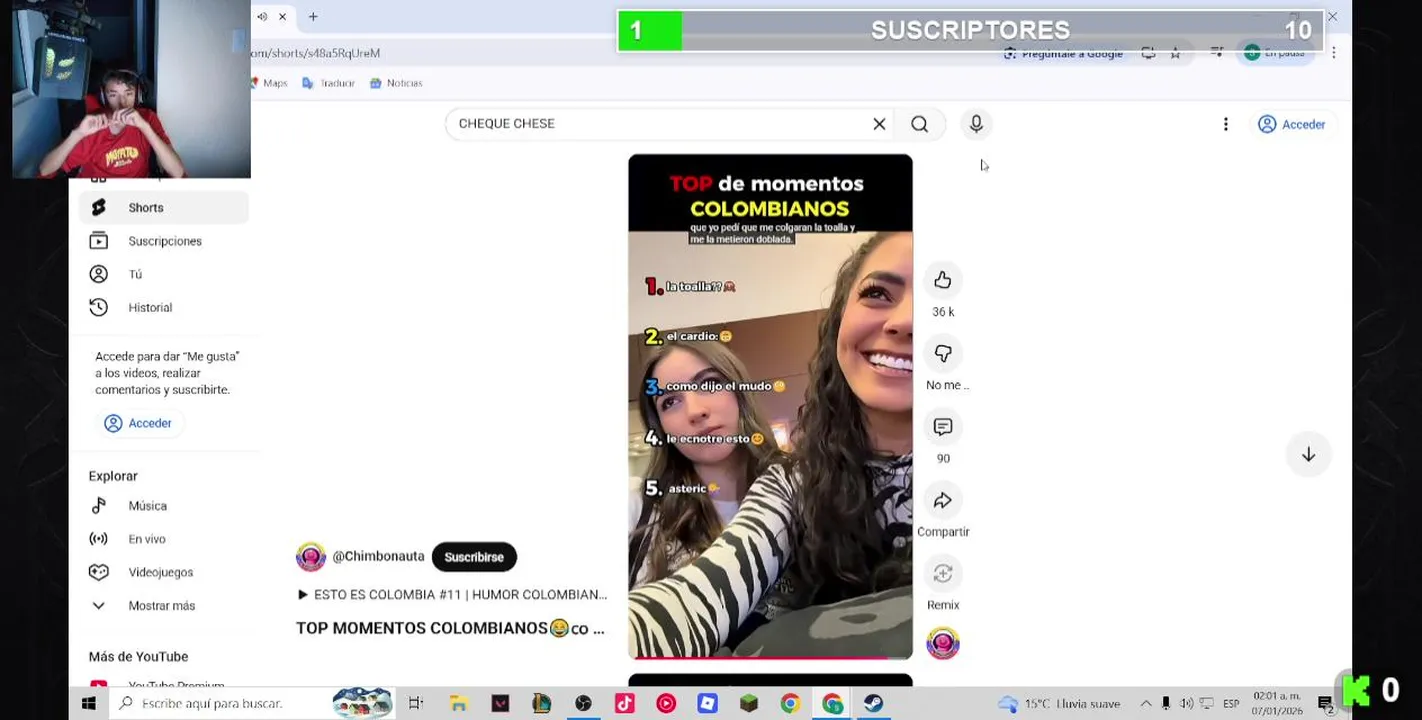Screen dimensions: 1422x720
Task: Dislike the short via No me gusta
Action: click(x=943, y=354)
